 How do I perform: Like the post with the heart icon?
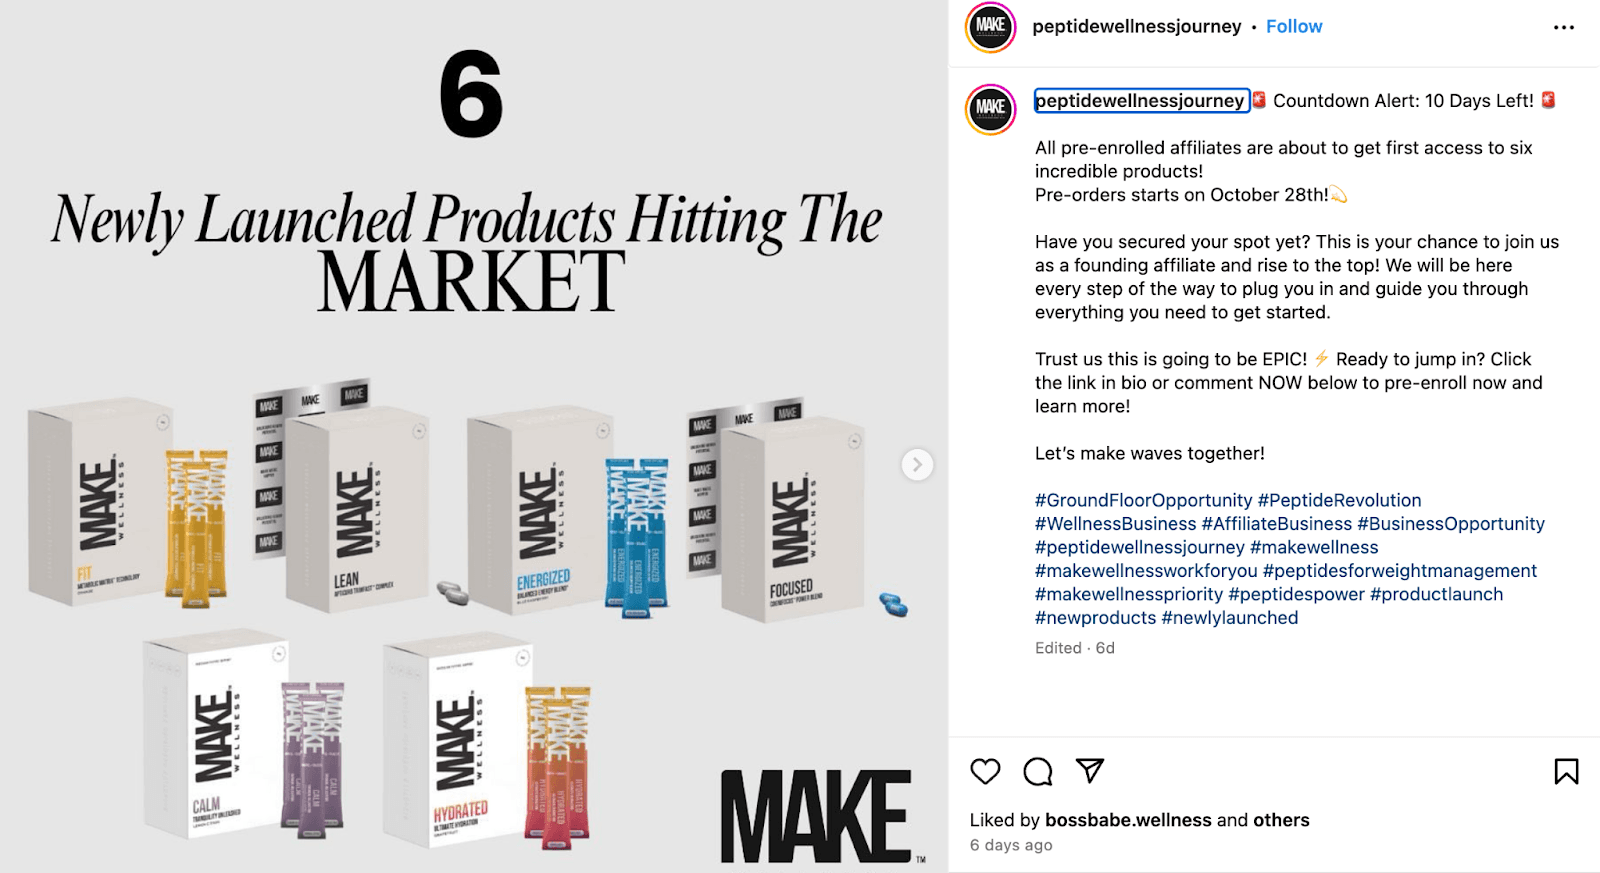[985, 772]
